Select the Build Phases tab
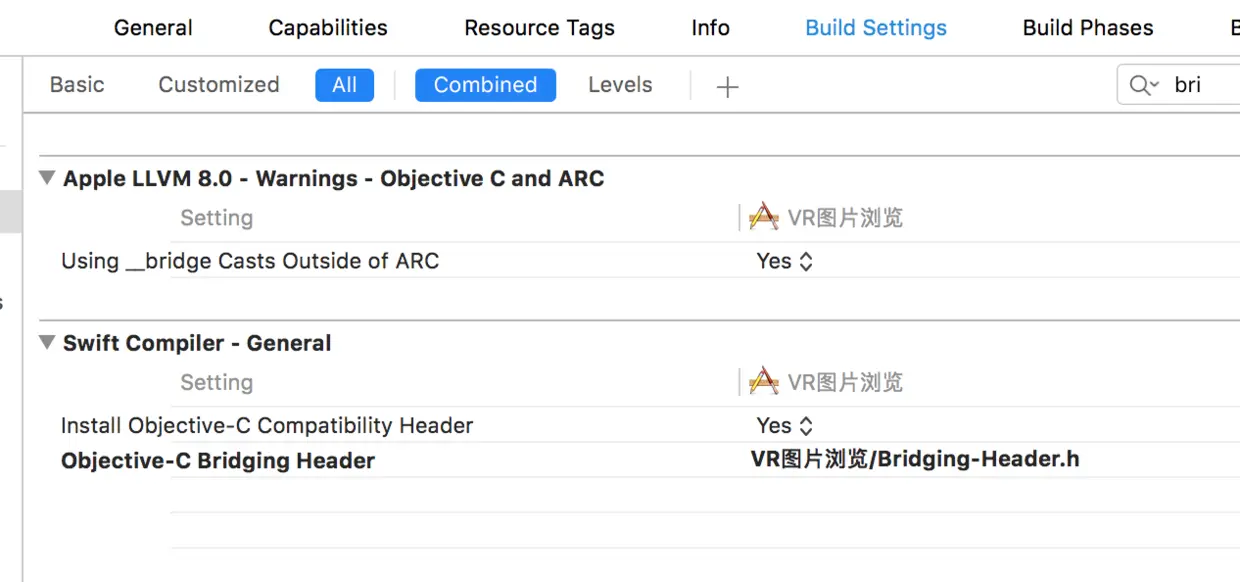 point(1088,28)
